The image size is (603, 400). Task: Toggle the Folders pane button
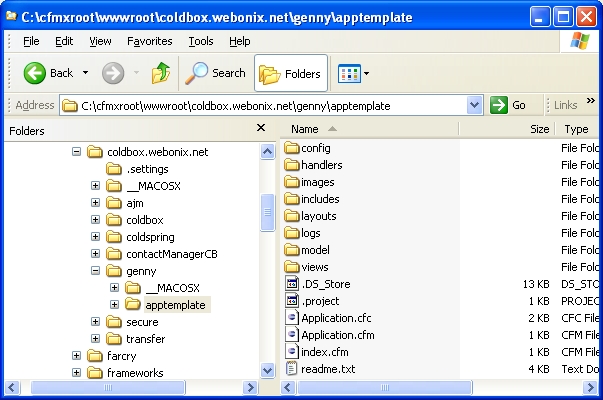[x=291, y=73]
